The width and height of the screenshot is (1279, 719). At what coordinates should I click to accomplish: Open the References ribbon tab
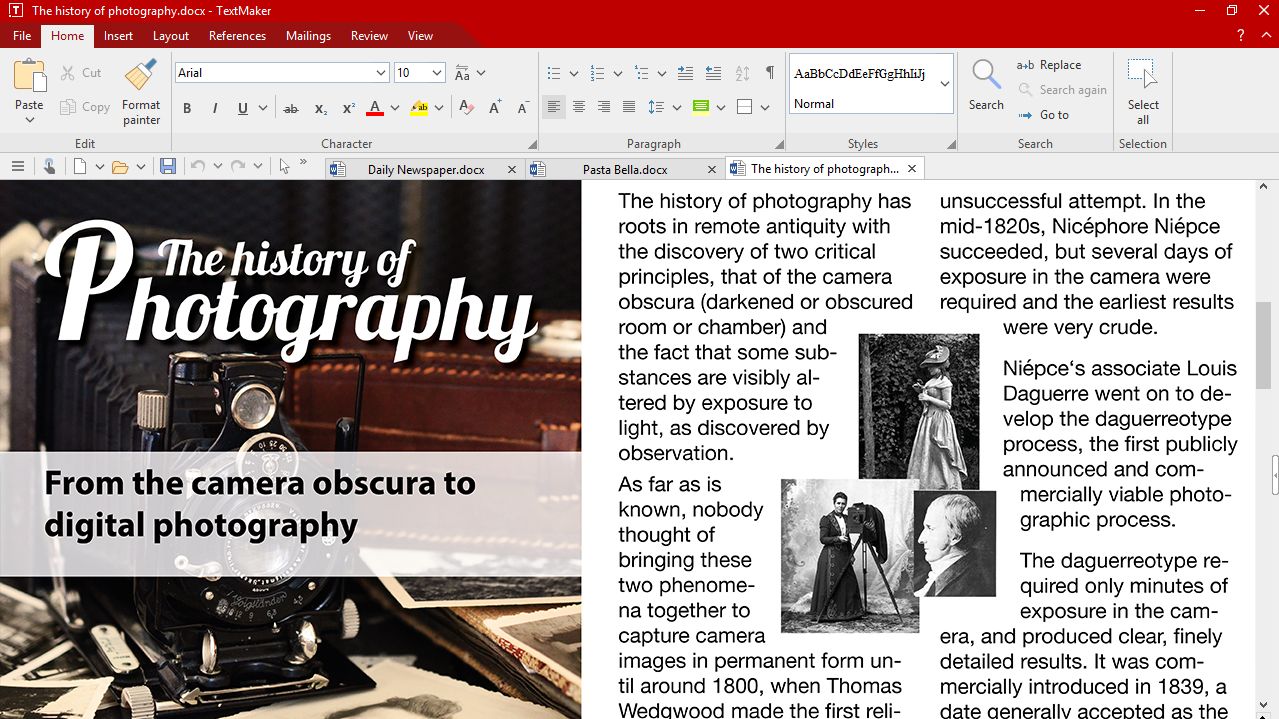click(x=237, y=35)
